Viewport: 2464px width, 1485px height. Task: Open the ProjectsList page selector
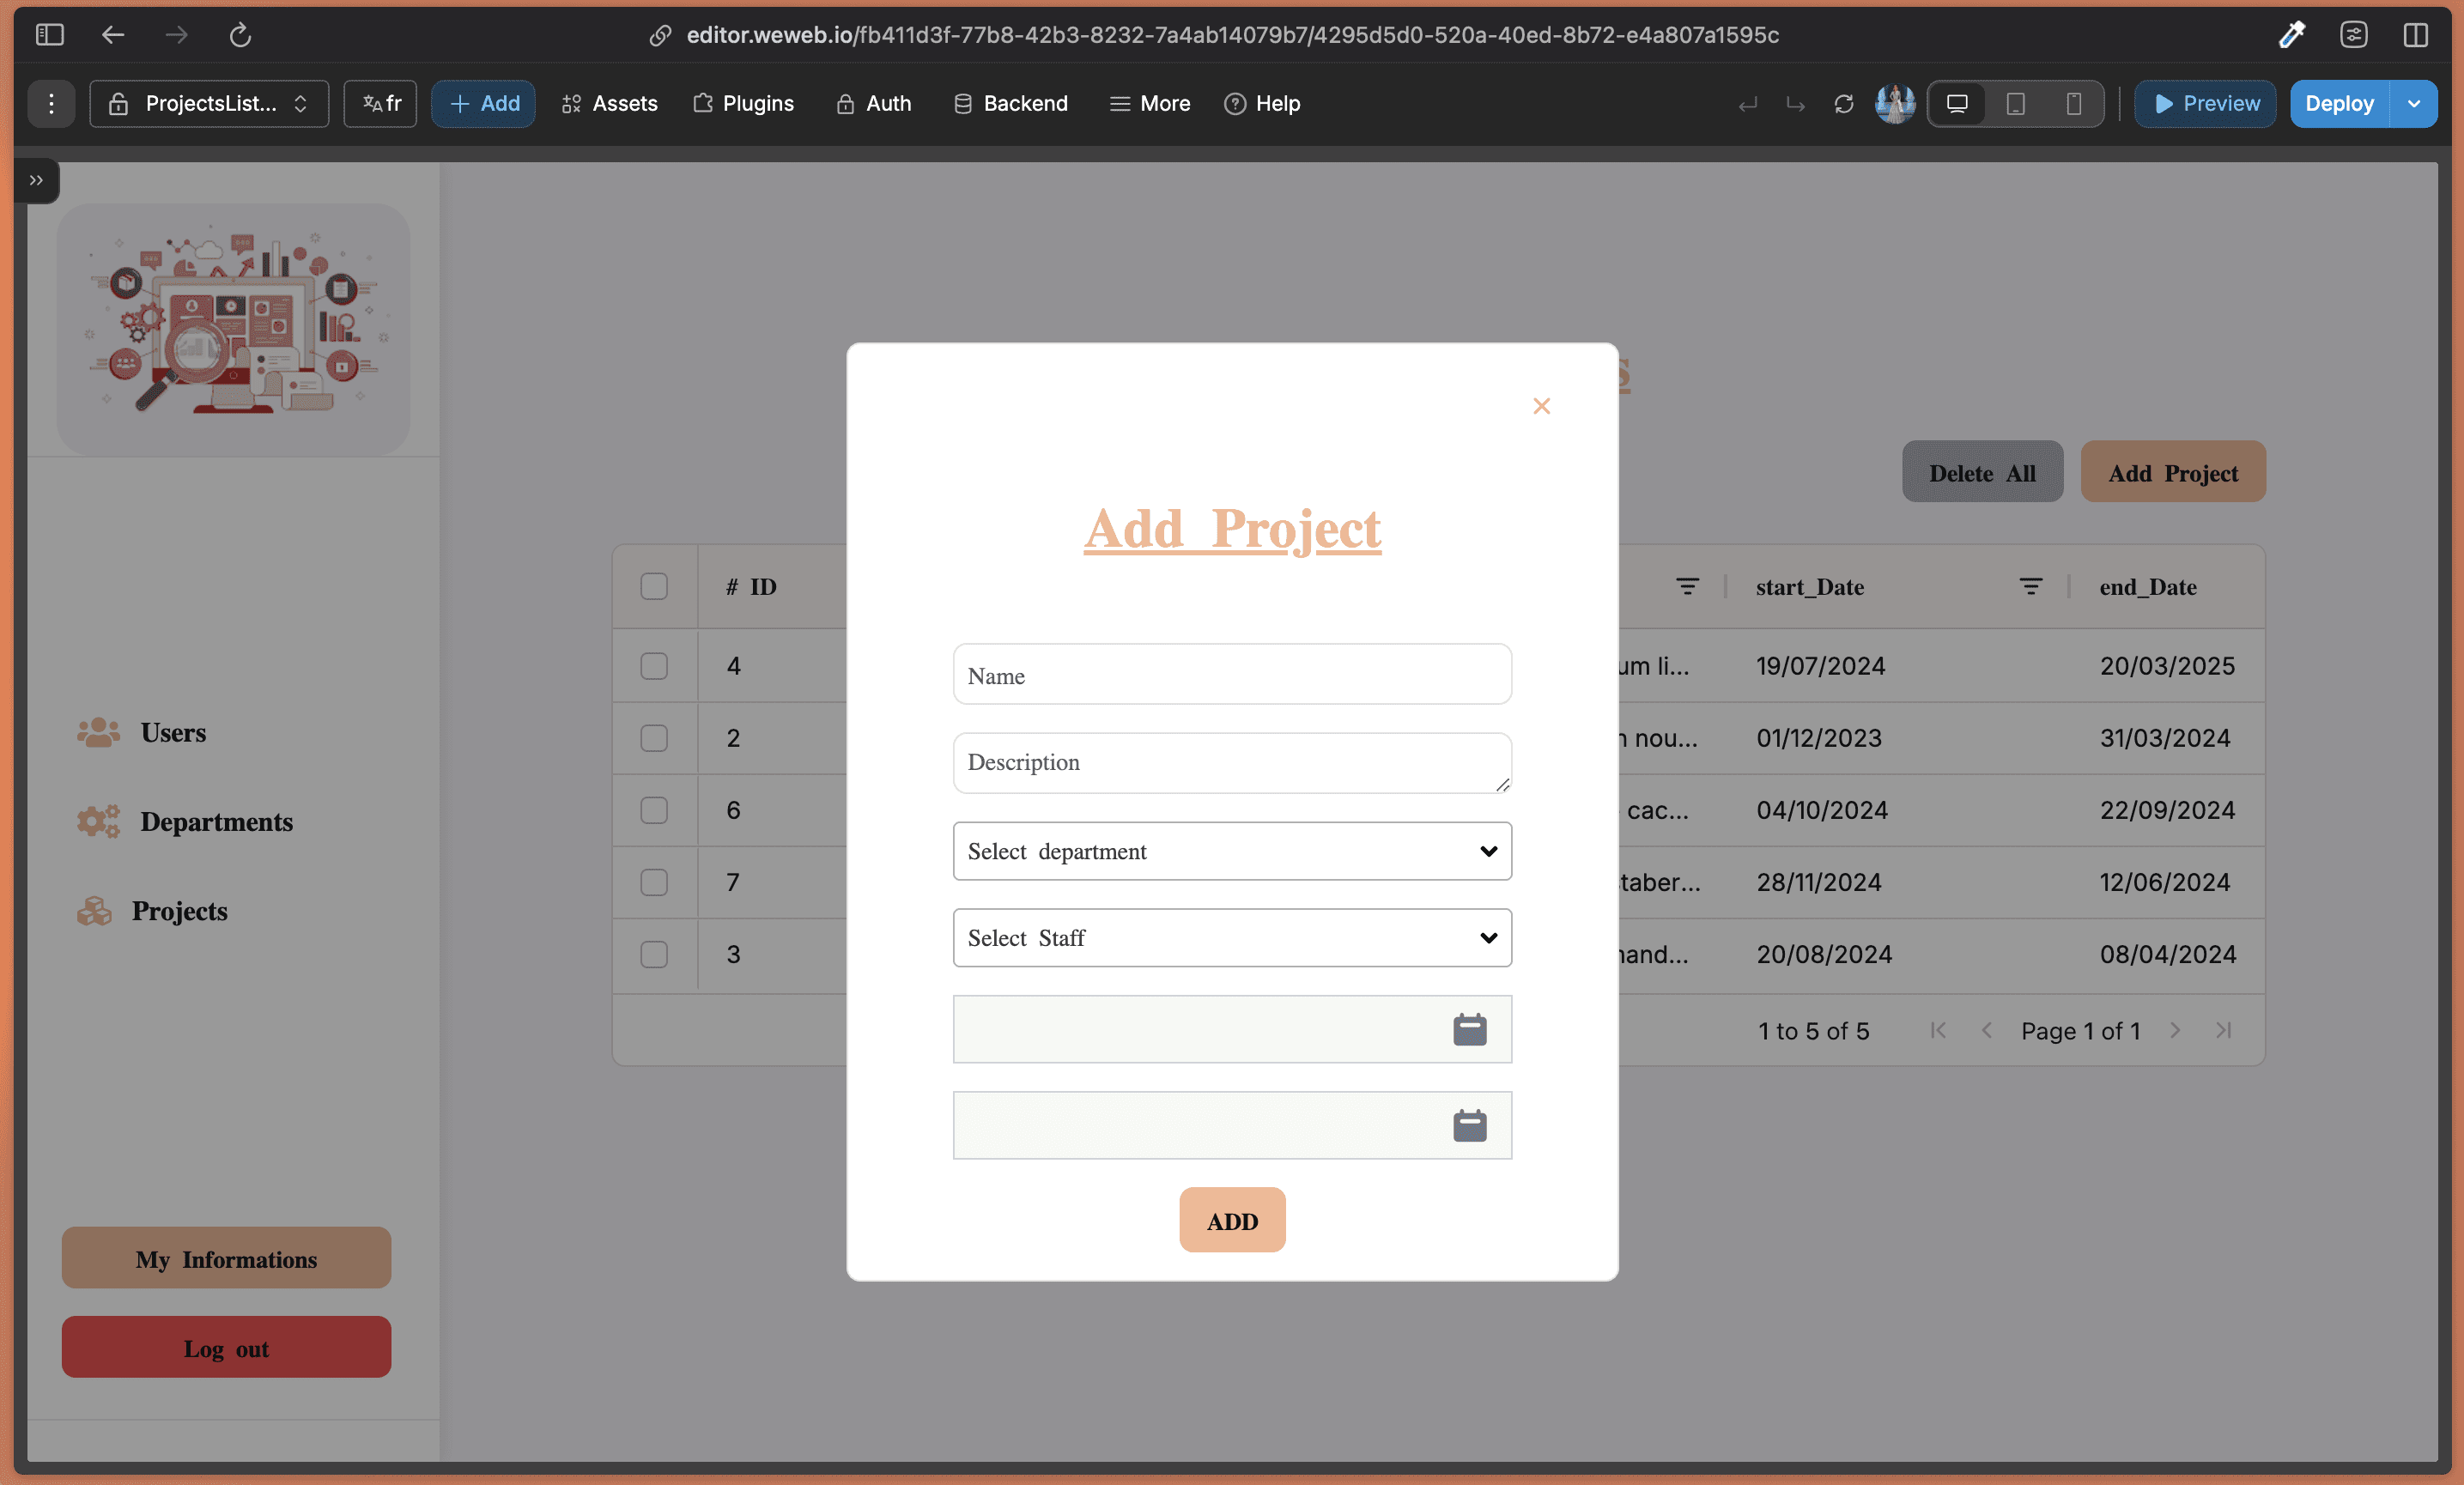click(x=209, y=104)
